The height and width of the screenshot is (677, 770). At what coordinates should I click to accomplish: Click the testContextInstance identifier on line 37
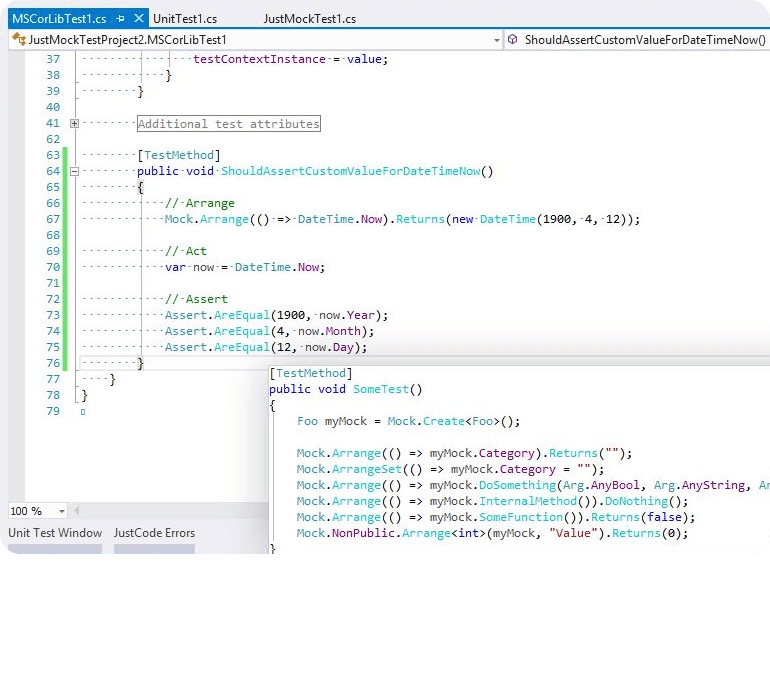tap(259, 59)
